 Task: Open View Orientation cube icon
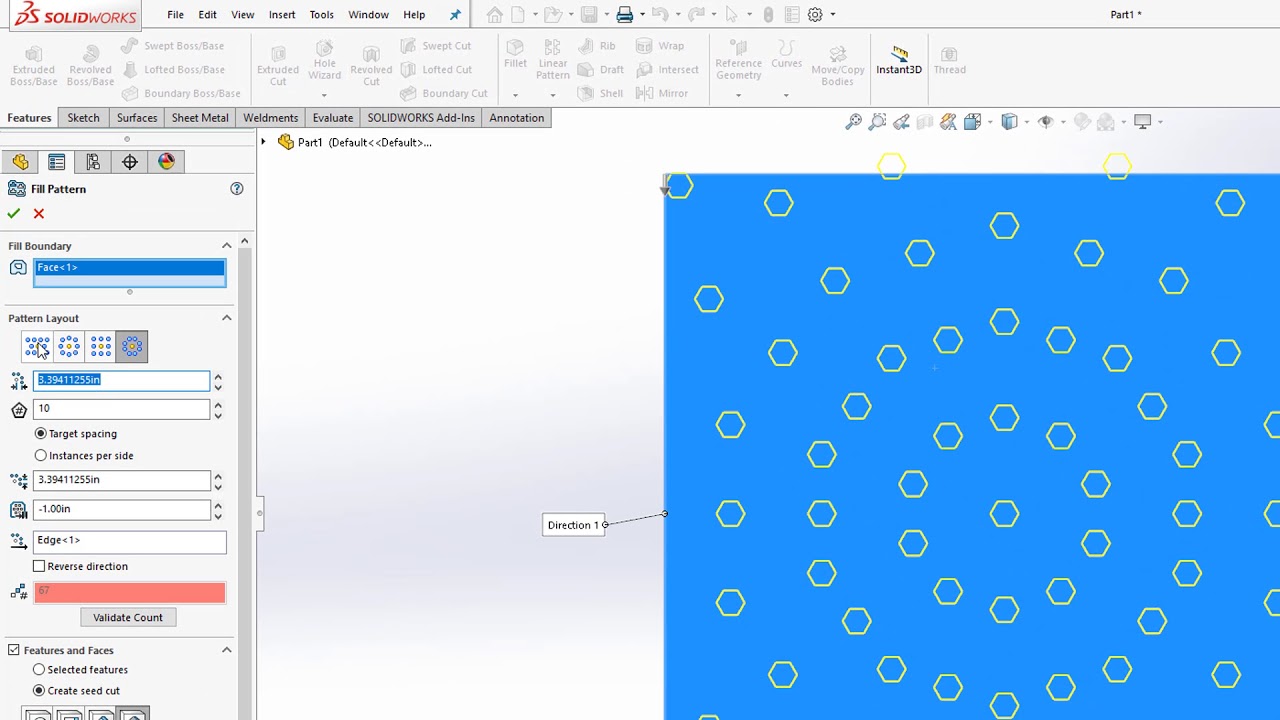click(x=972, y=122)
